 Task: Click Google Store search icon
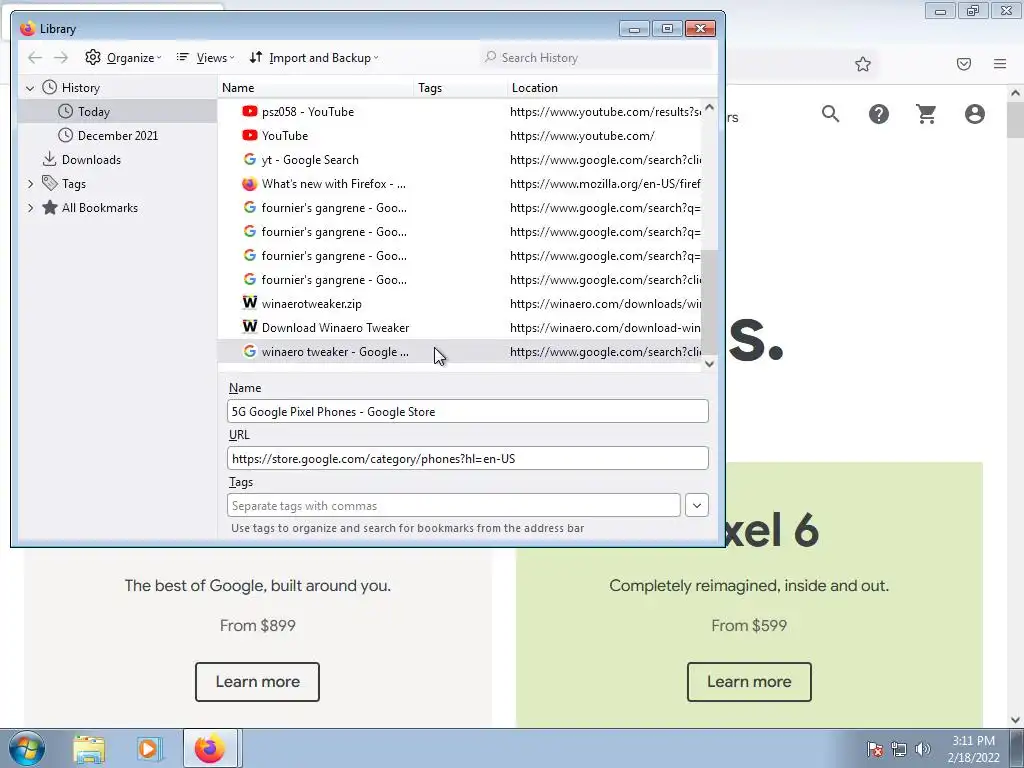point(831,114)
